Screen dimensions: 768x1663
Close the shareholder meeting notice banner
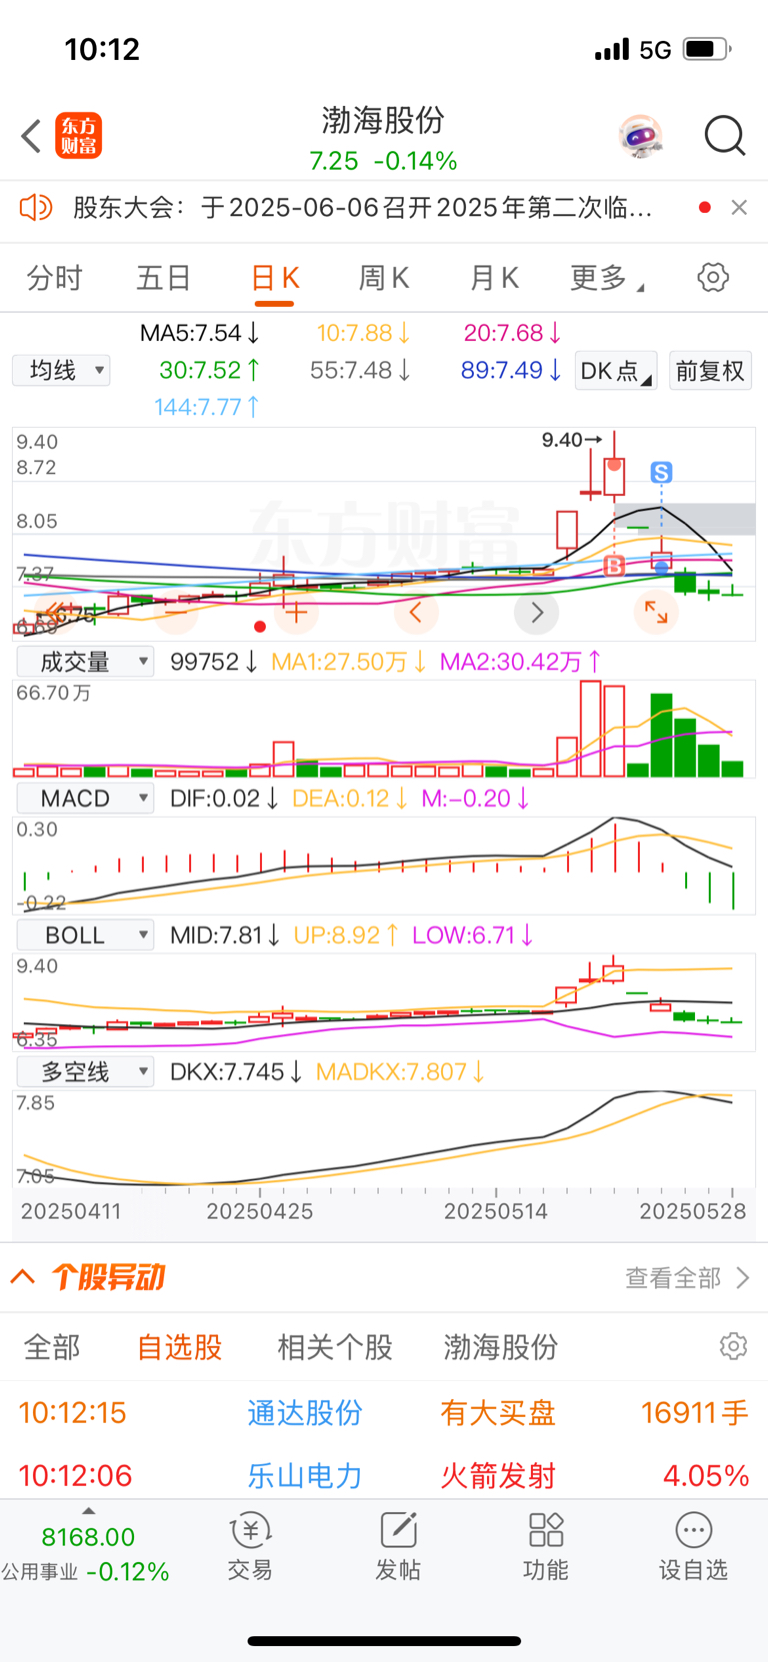pyautogui.click(x=739, y=207)
